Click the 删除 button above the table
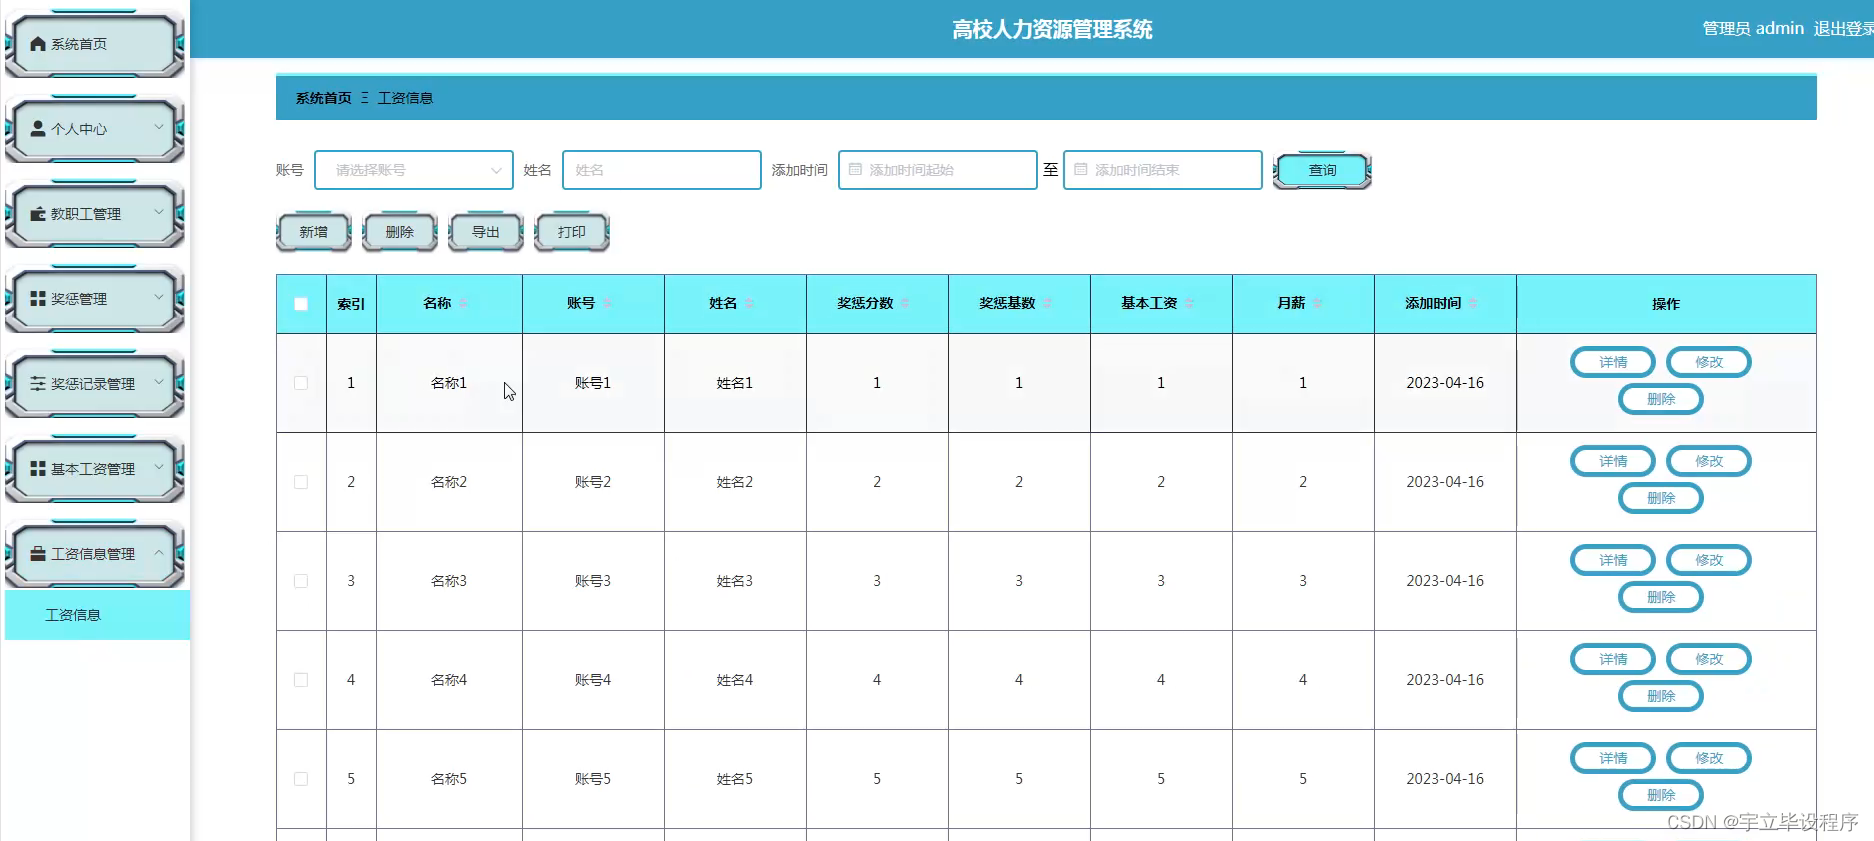 coord(400,232)
